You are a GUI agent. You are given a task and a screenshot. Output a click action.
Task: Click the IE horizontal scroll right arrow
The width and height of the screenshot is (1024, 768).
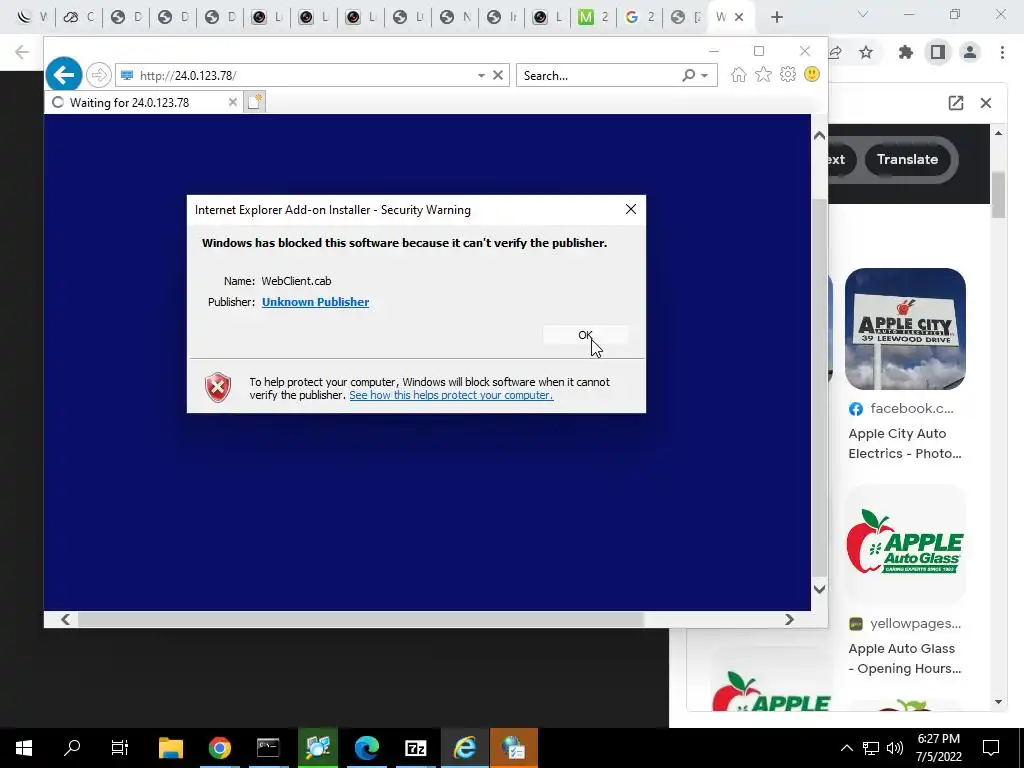789,619
